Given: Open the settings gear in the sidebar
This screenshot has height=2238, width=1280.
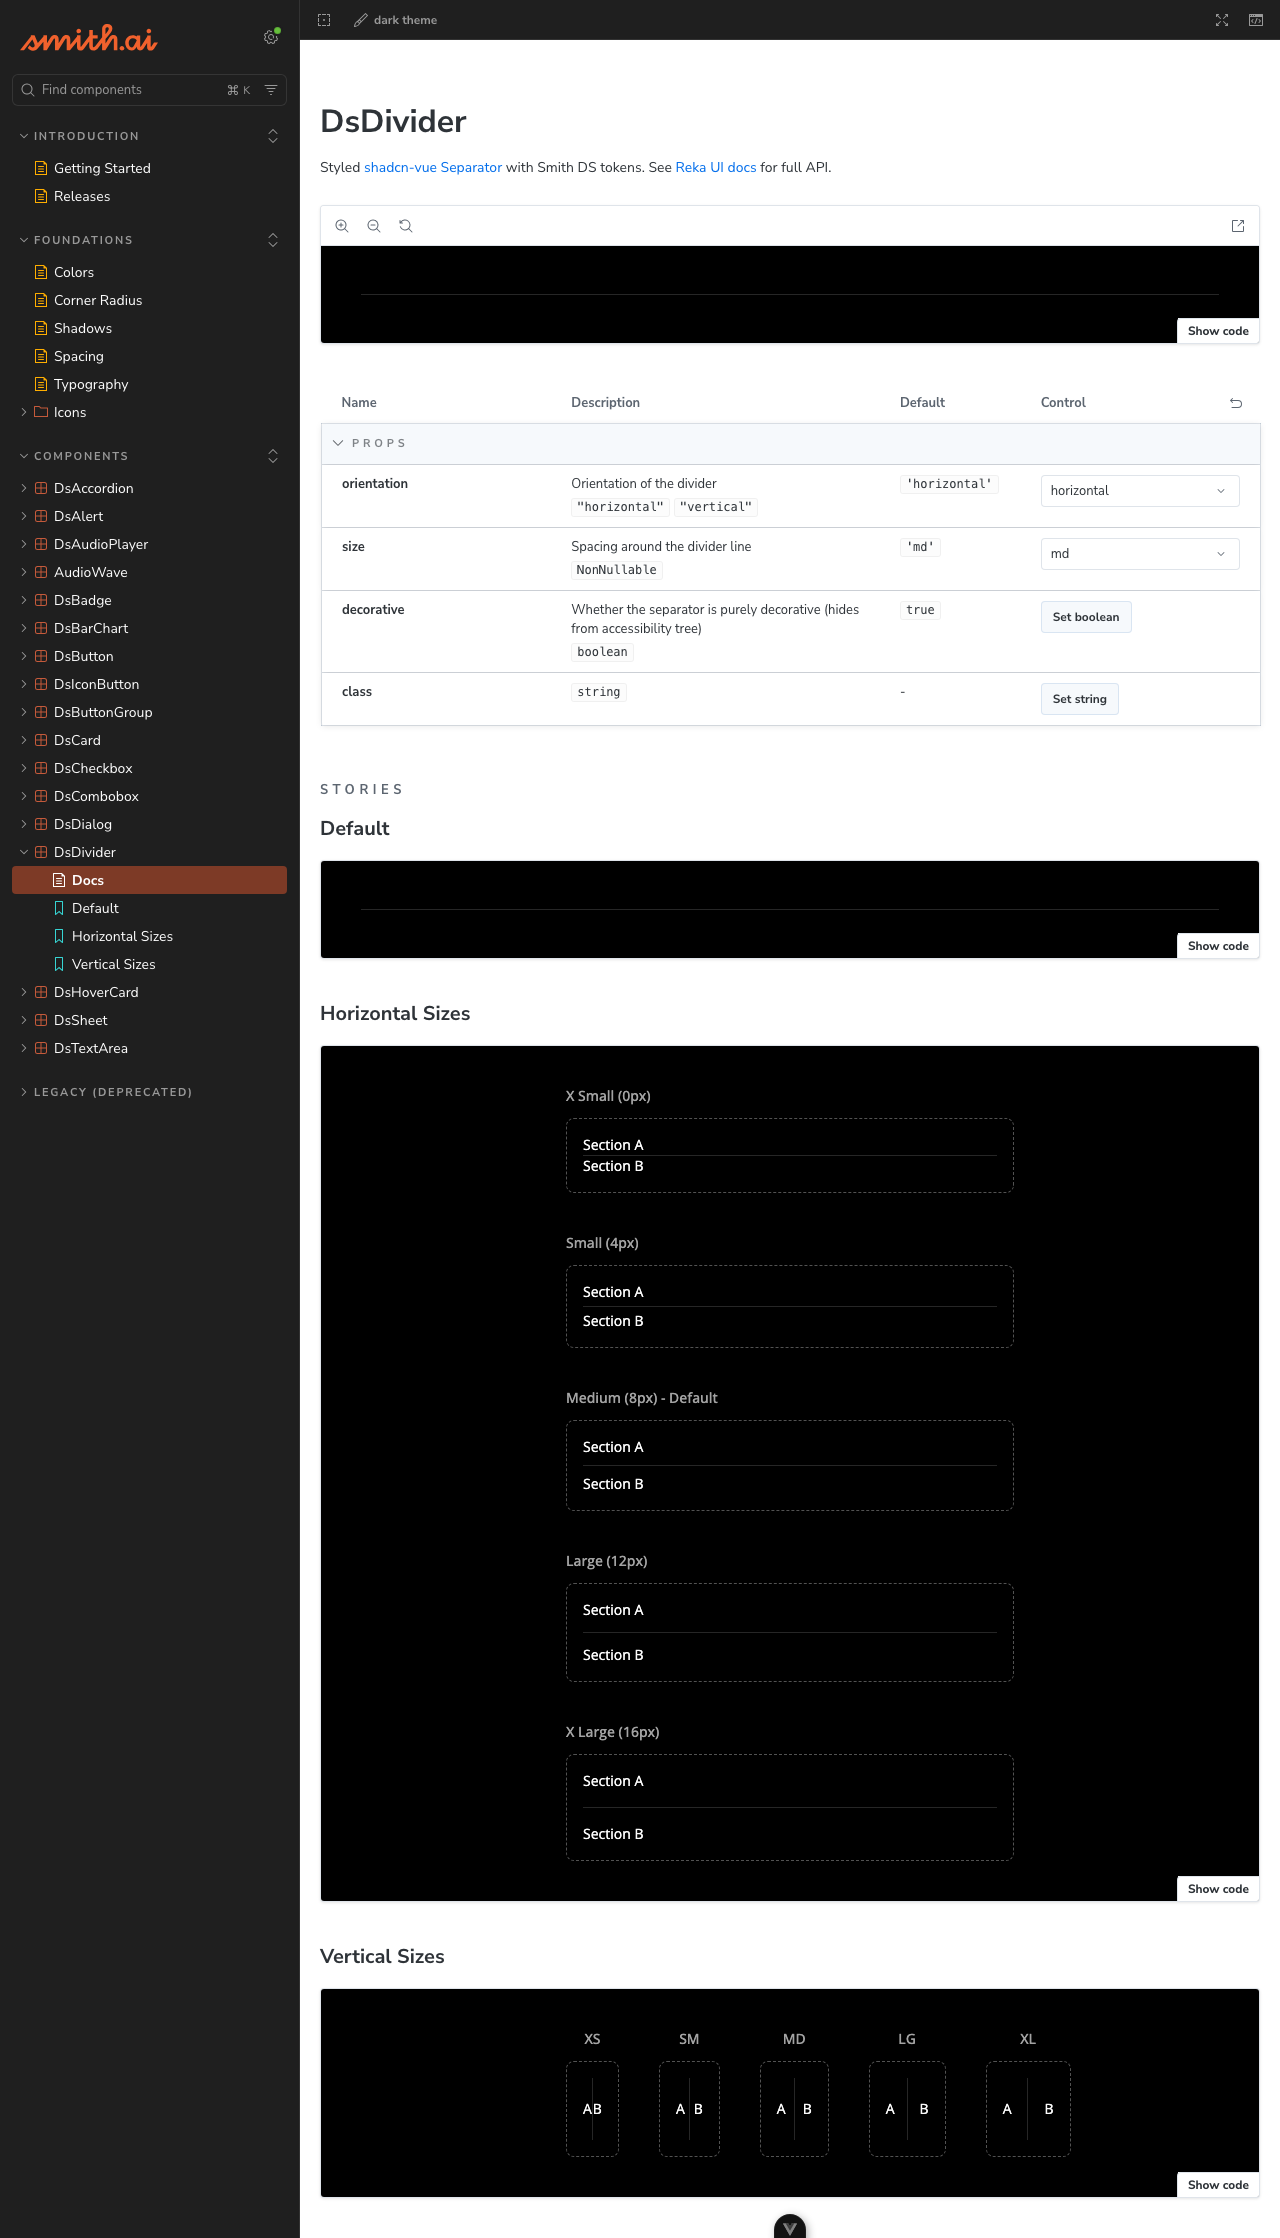Looking at the screenshot, I should [271, 37].
